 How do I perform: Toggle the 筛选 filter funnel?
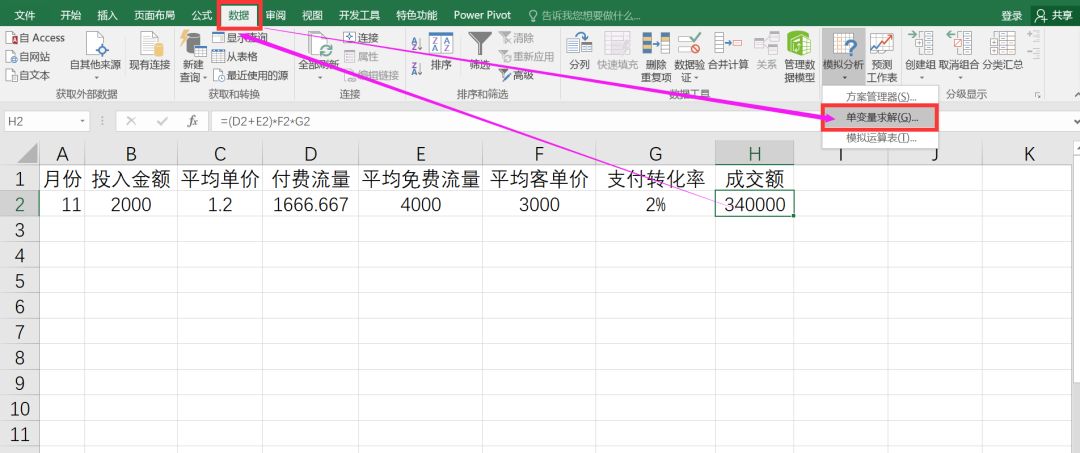(x=480, y=52)
